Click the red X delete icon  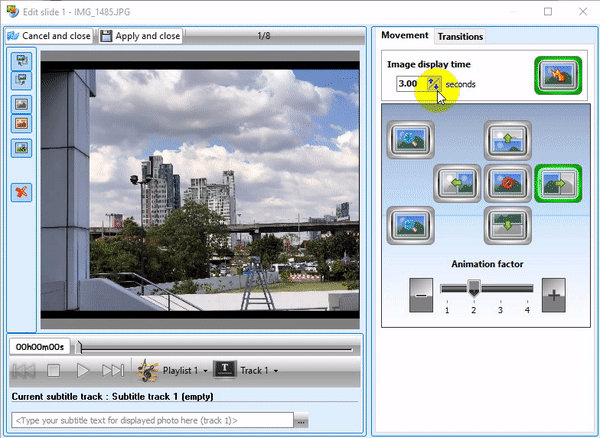pyautogui.click(x=21, y=192)
